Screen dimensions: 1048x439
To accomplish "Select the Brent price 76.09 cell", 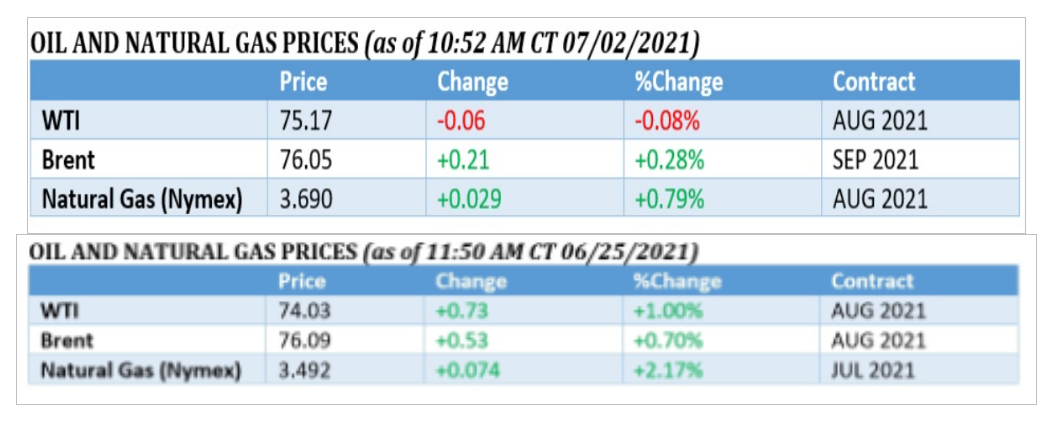I will click(304, 341).
